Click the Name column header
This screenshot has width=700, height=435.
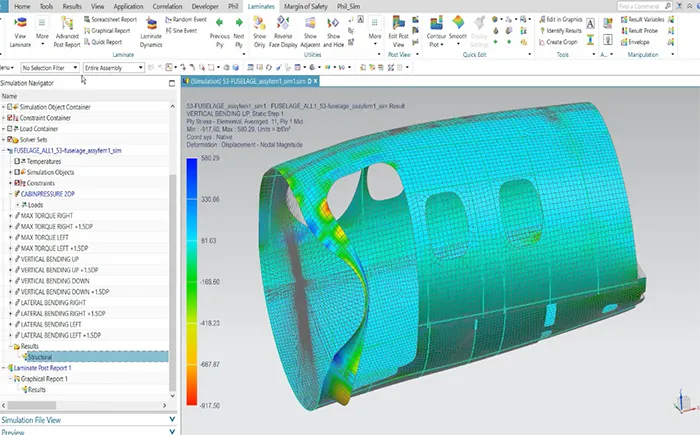coord(9,96)
